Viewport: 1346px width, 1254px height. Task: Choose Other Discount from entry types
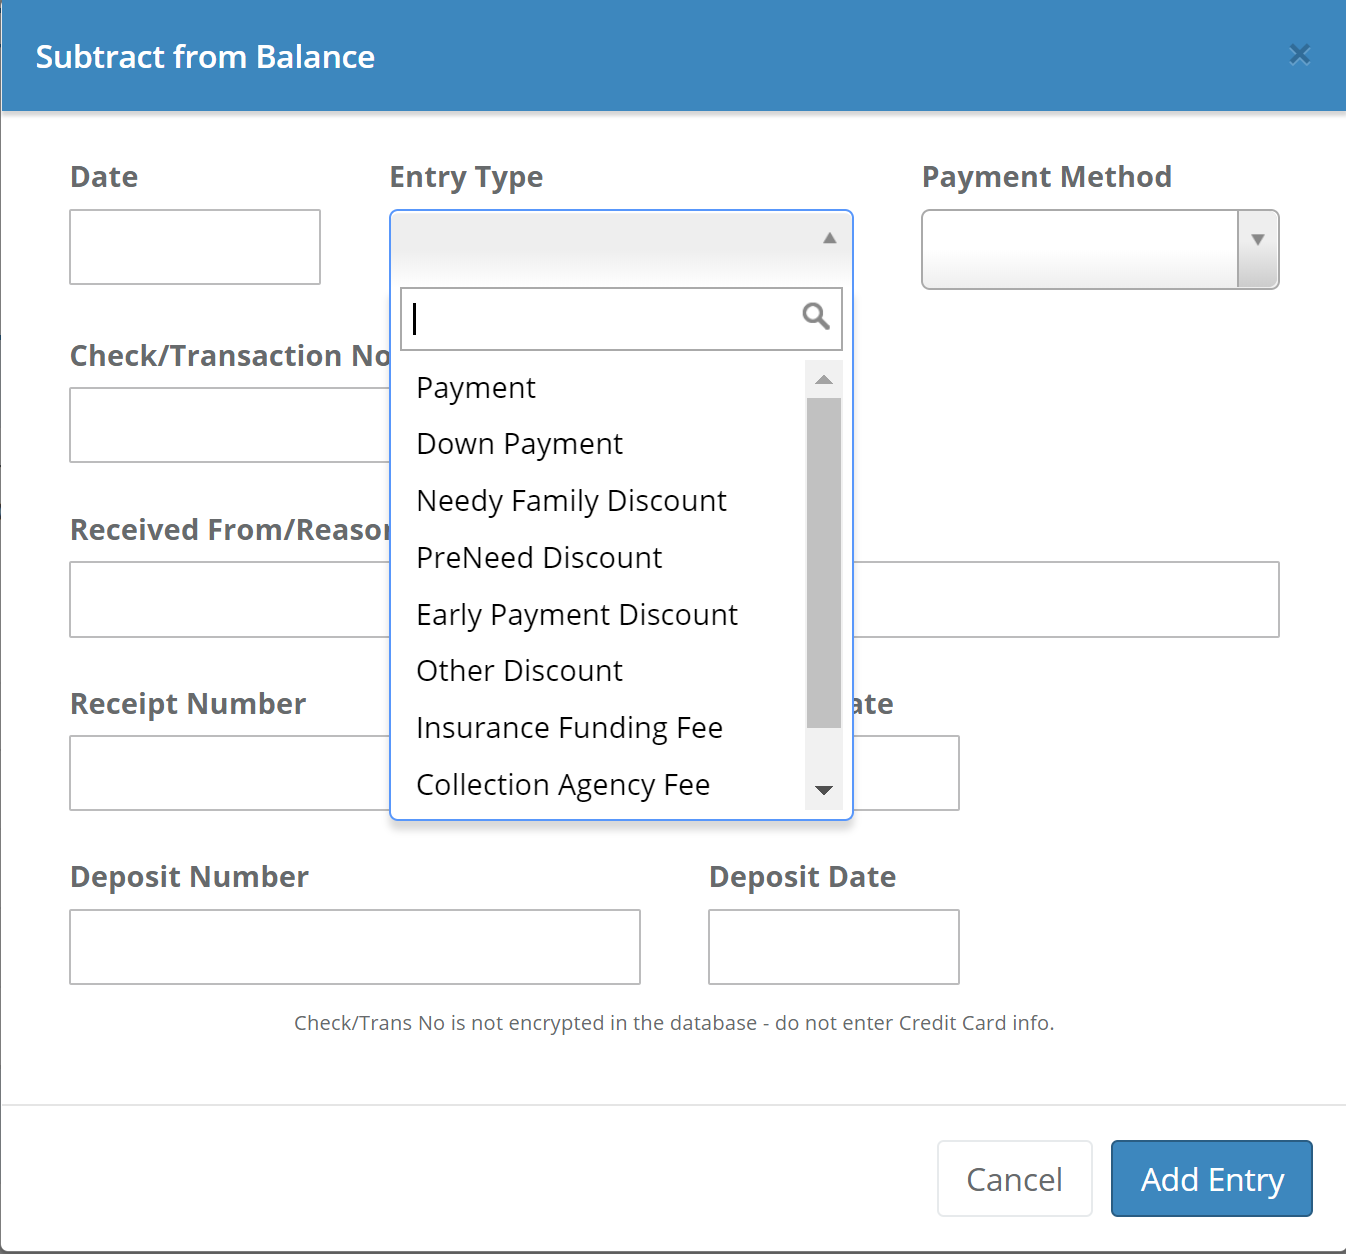519,671
